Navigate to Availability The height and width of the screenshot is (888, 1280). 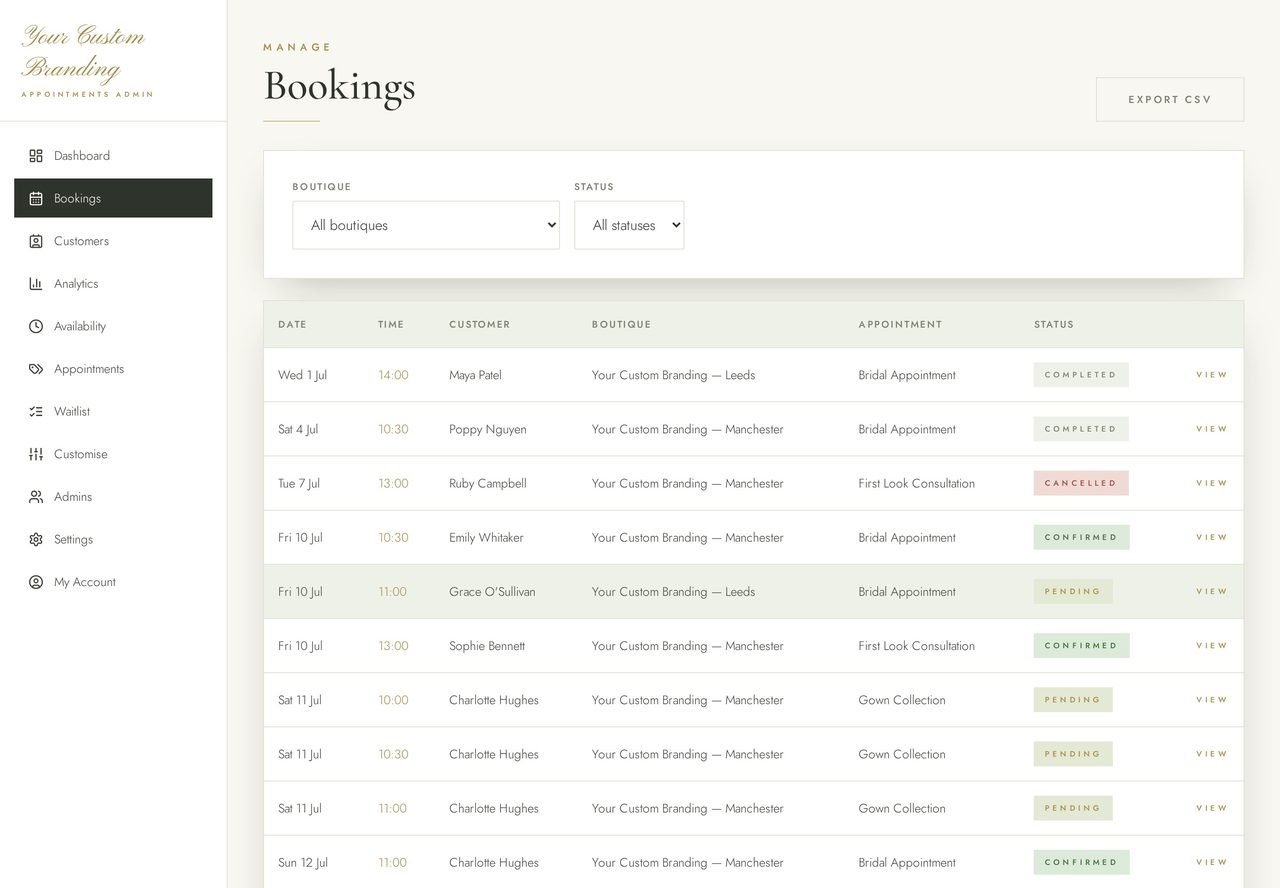pos(113,327)
